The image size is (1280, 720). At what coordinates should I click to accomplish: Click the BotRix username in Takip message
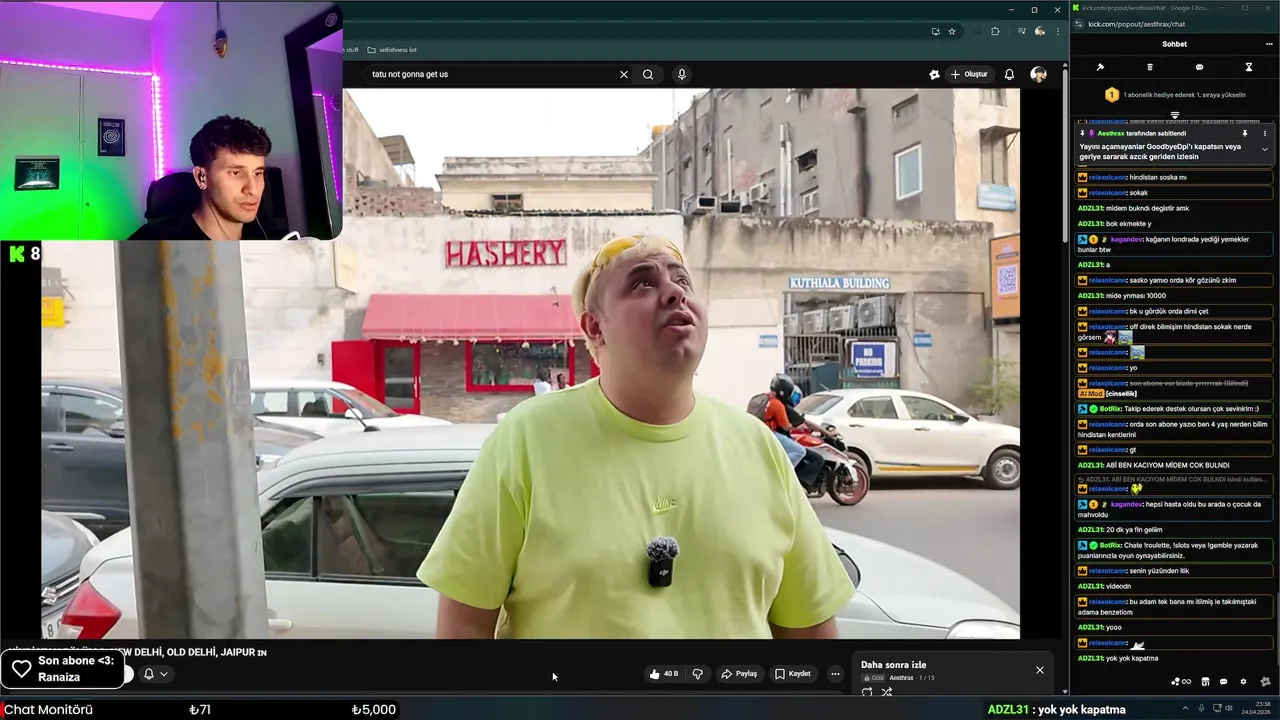click(x=1111, y=408)
